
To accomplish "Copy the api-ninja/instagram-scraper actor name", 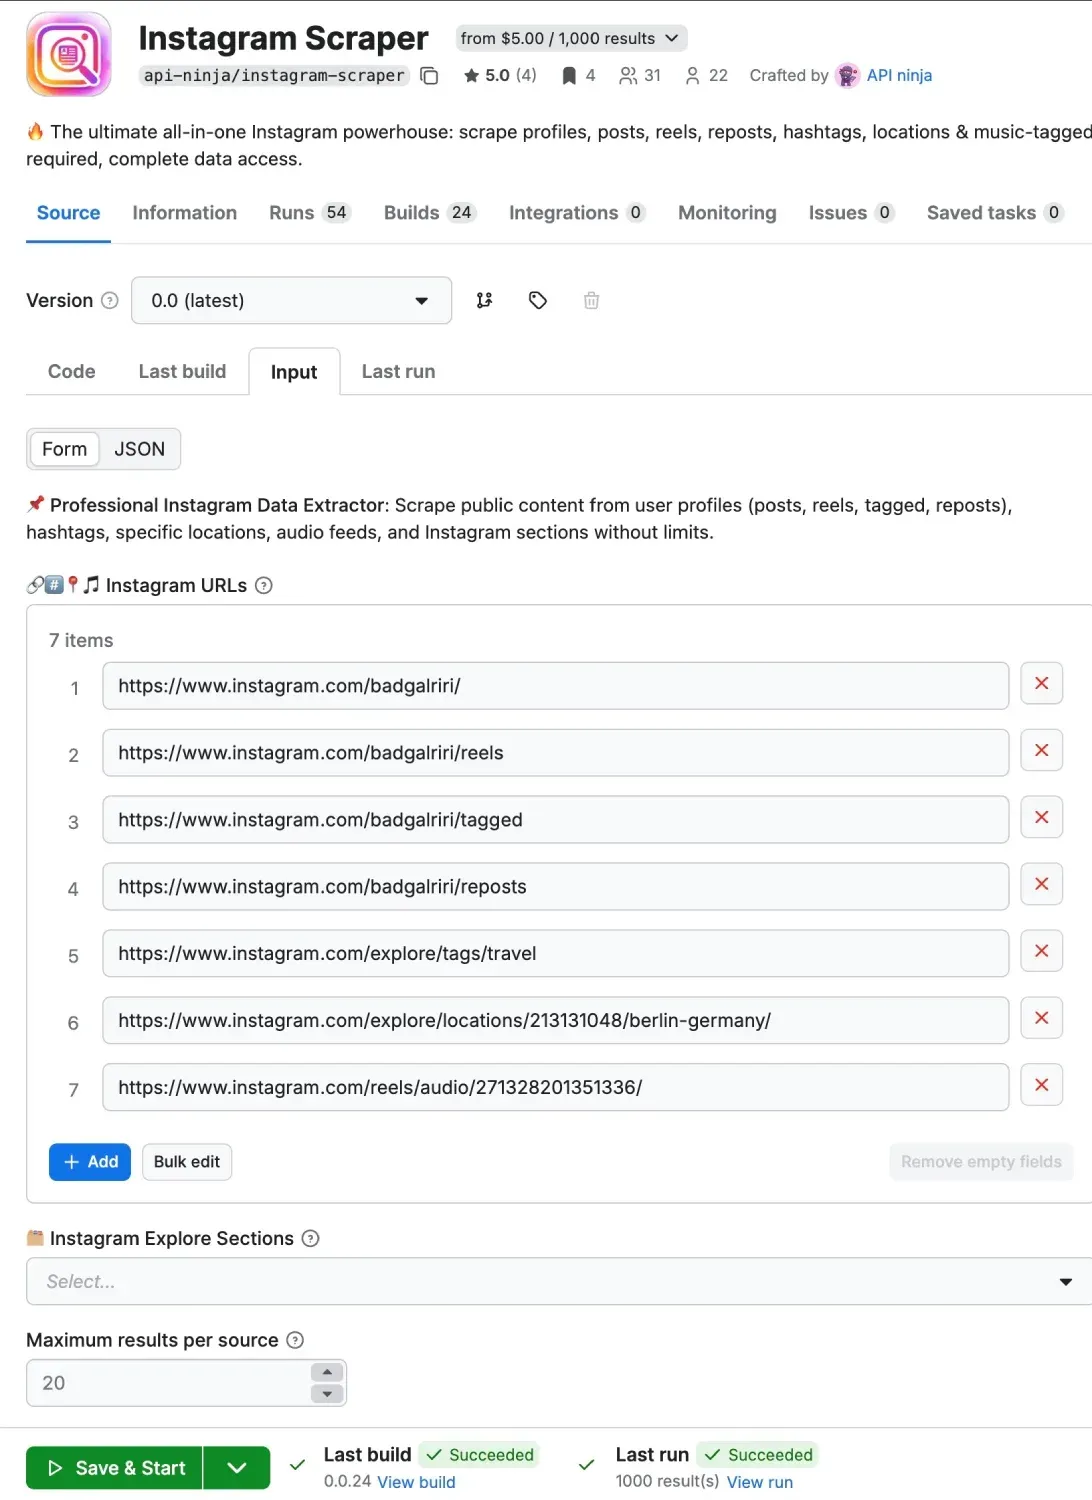I will pos(429,76).
